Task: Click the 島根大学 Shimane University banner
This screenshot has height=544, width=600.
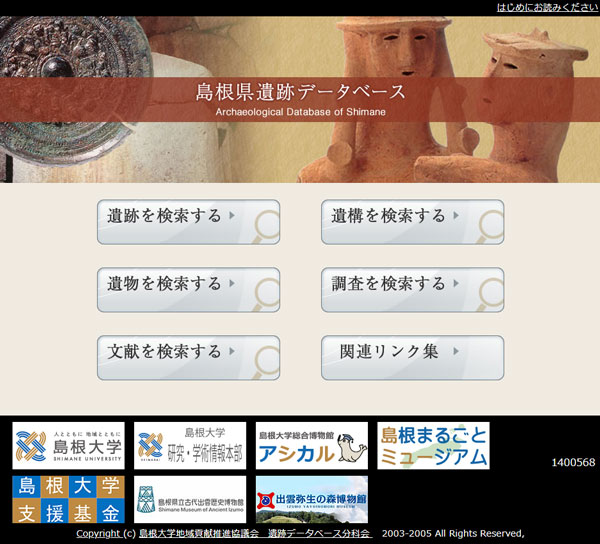Action: (68, 446)
